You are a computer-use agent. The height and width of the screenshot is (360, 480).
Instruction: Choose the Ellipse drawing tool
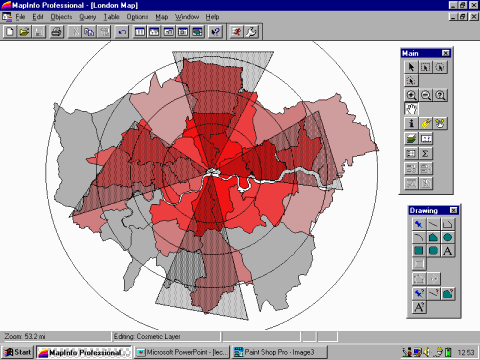pos(447,237)
